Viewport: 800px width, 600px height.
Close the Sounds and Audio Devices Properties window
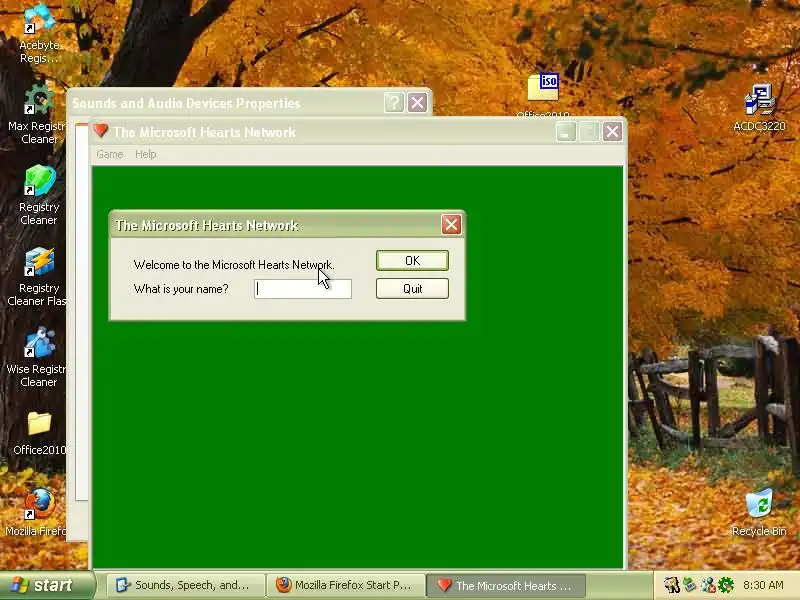tap(417, 103)
